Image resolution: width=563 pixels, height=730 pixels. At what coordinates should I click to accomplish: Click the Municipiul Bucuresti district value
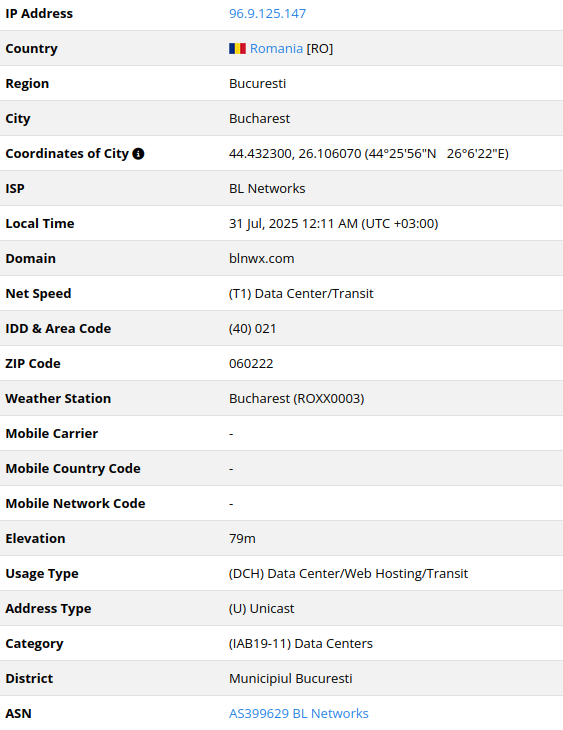(291, 678)
